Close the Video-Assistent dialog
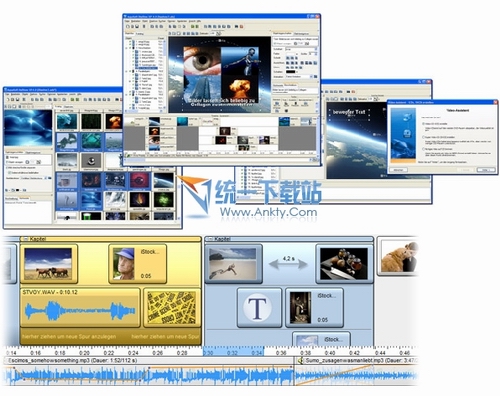500x396 pixels. point(495,102)
